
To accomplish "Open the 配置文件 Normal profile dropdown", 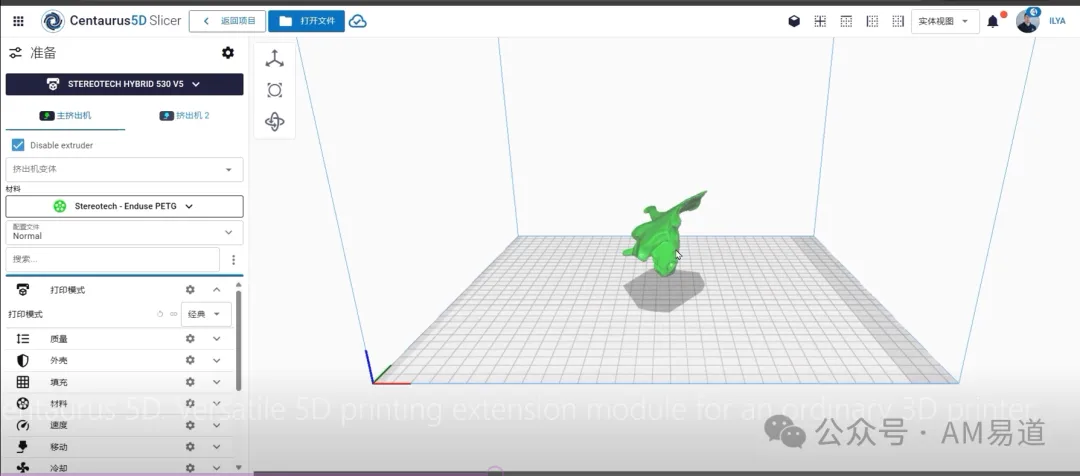I will point(125,232).
